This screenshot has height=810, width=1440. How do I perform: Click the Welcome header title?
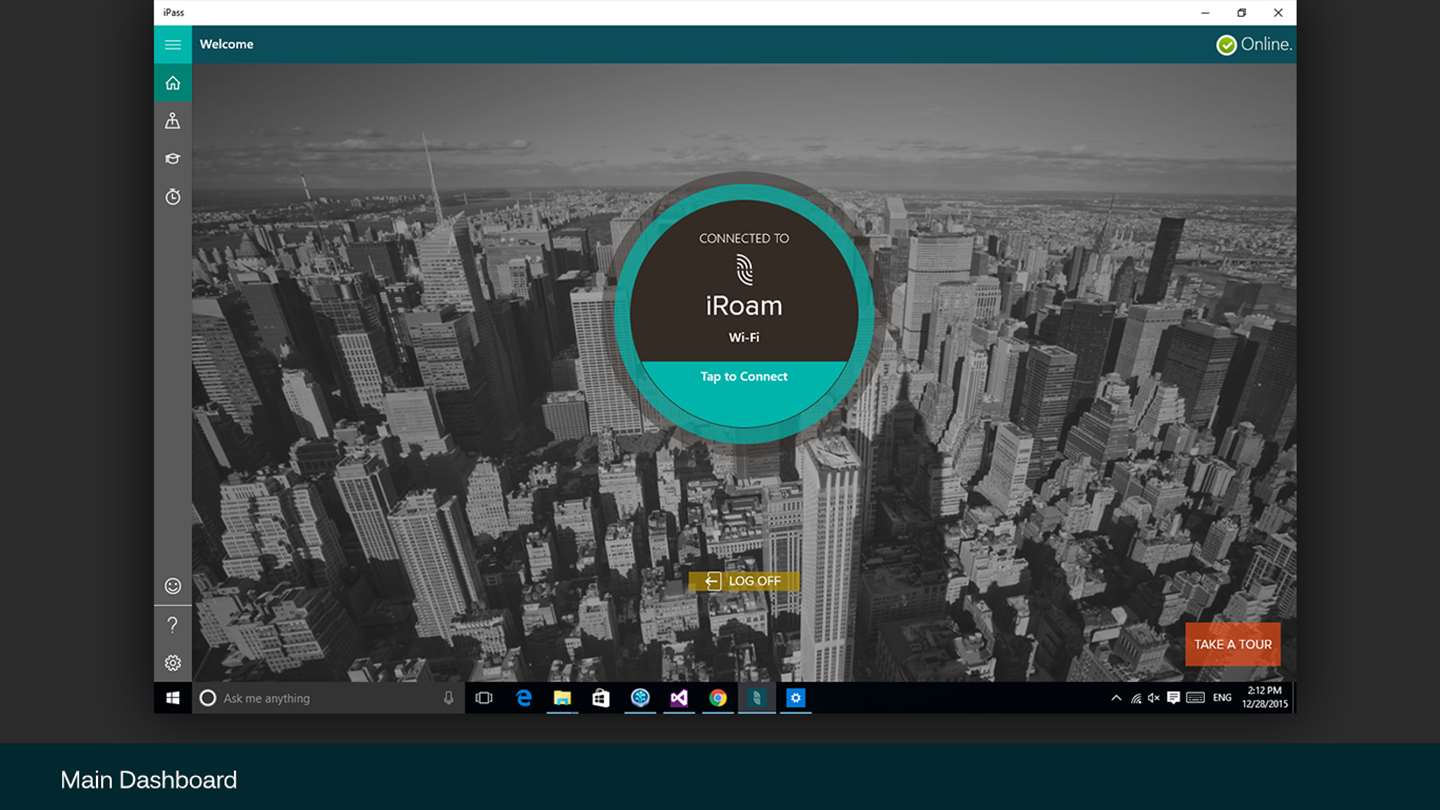[x=227, y=44]
